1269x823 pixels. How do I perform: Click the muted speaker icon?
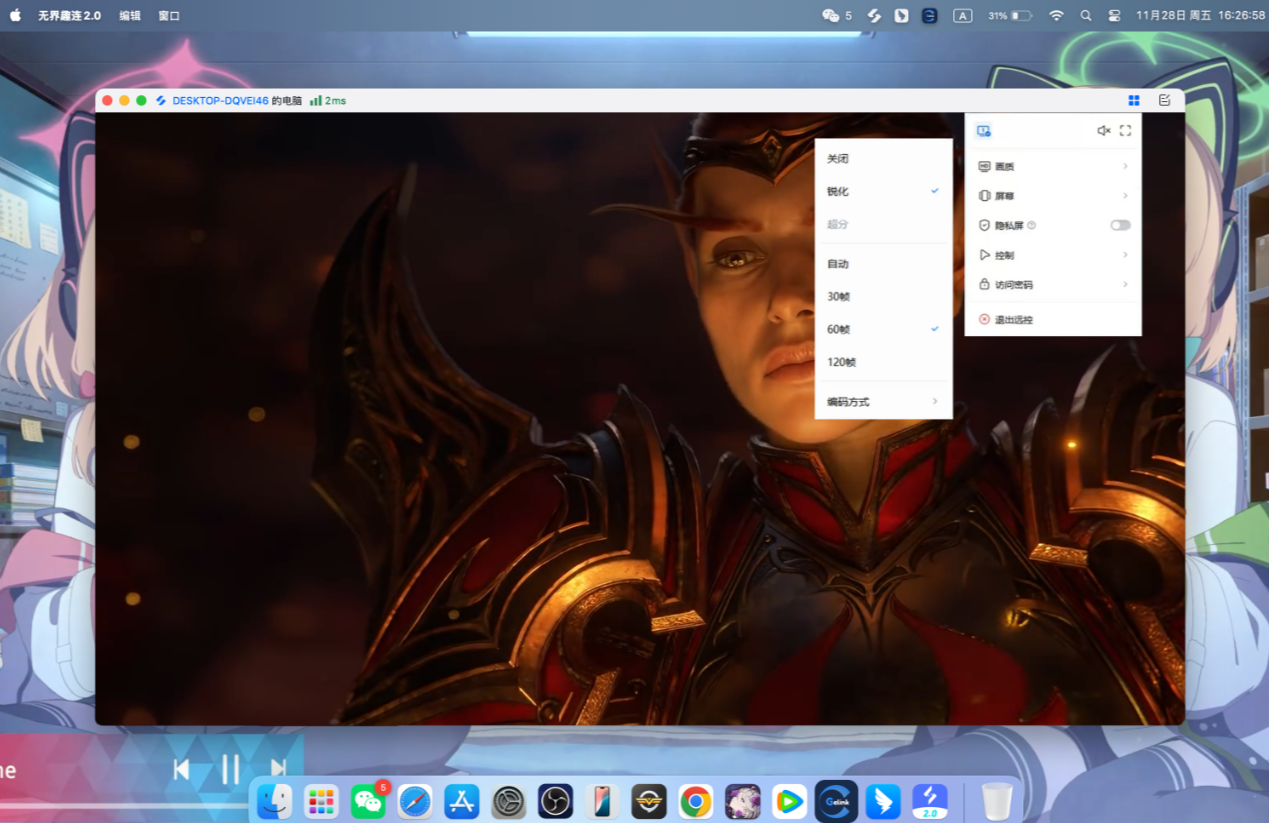pos(1103,131)
